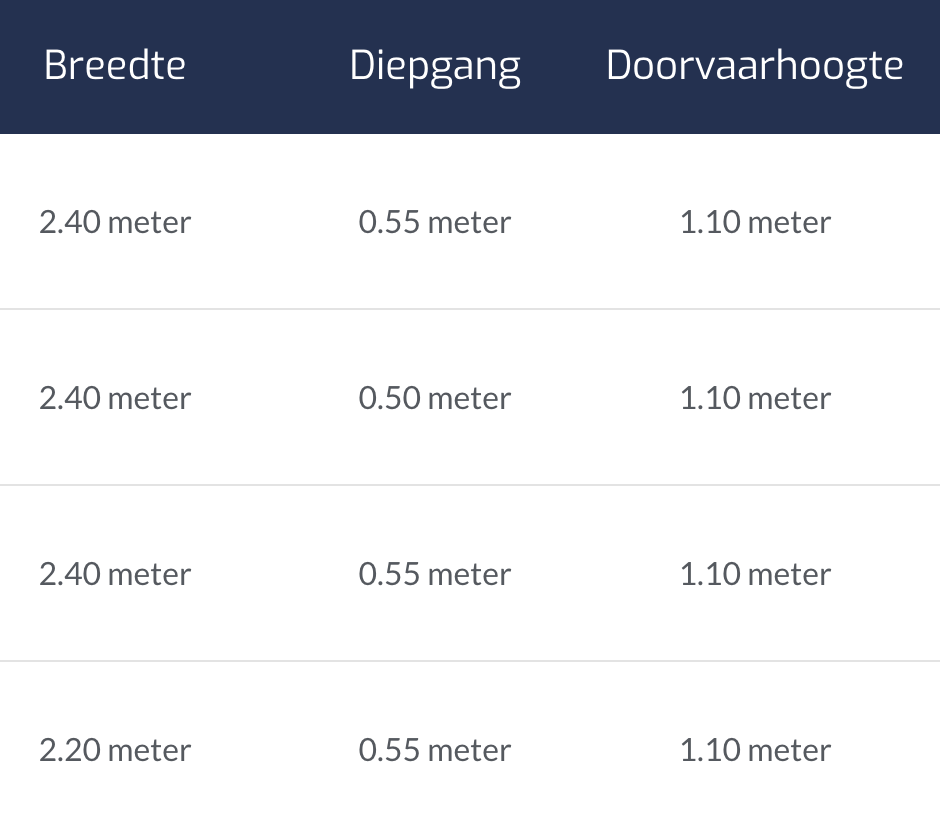Select first row's Breedte value 2.40 meter
This screenshot has width=940, height=836.
[115, 222]
